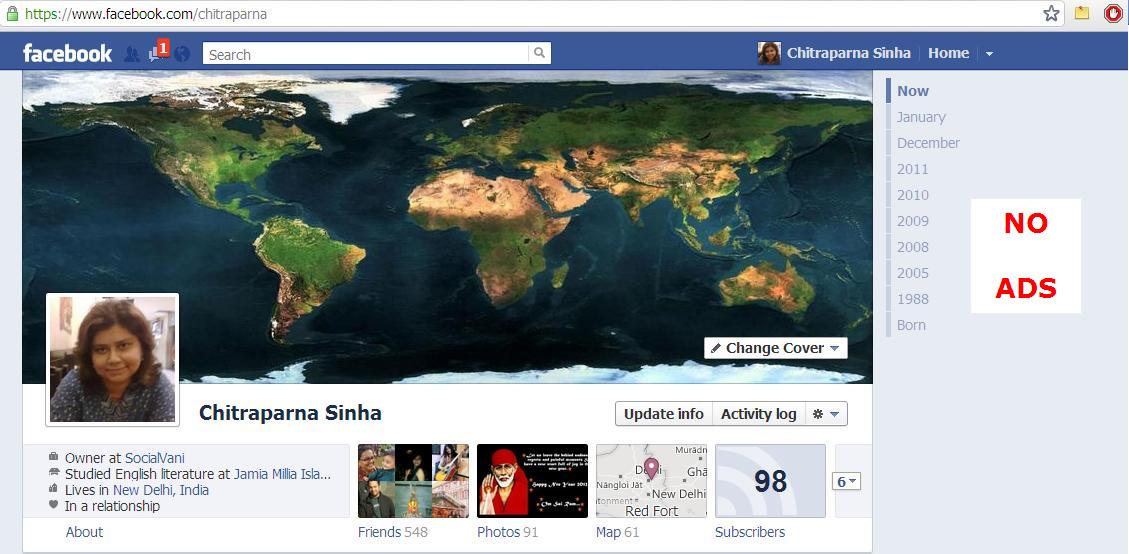Viewport: 1129px width, 554px height.
Task: Open Photos 91 link
Action: [508, 532]
